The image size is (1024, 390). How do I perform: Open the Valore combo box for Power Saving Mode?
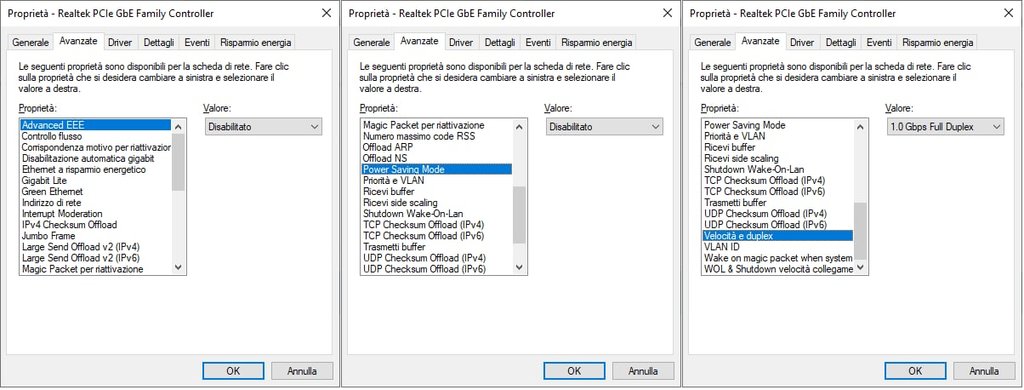[604, 127]
